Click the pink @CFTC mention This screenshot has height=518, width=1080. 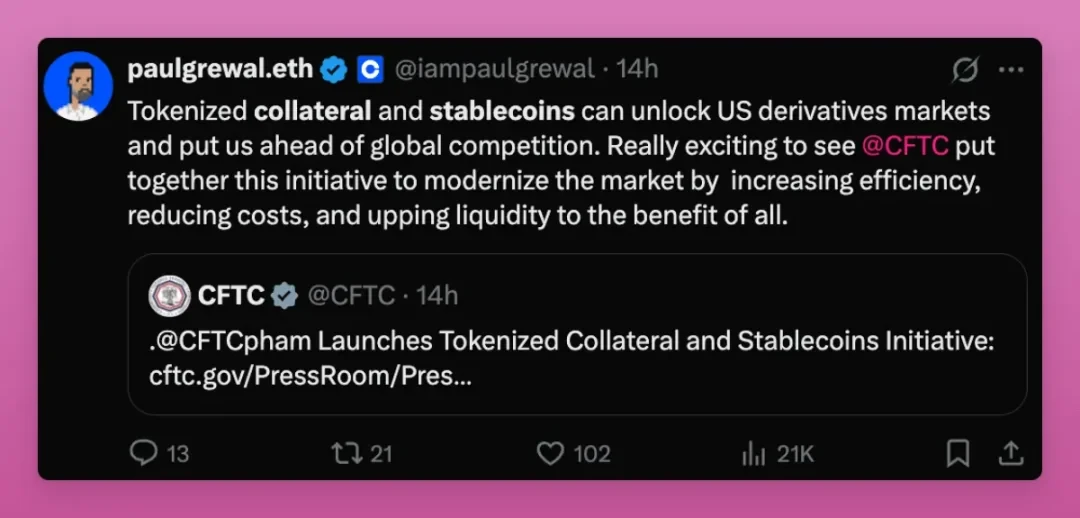(x=904, y=146)
